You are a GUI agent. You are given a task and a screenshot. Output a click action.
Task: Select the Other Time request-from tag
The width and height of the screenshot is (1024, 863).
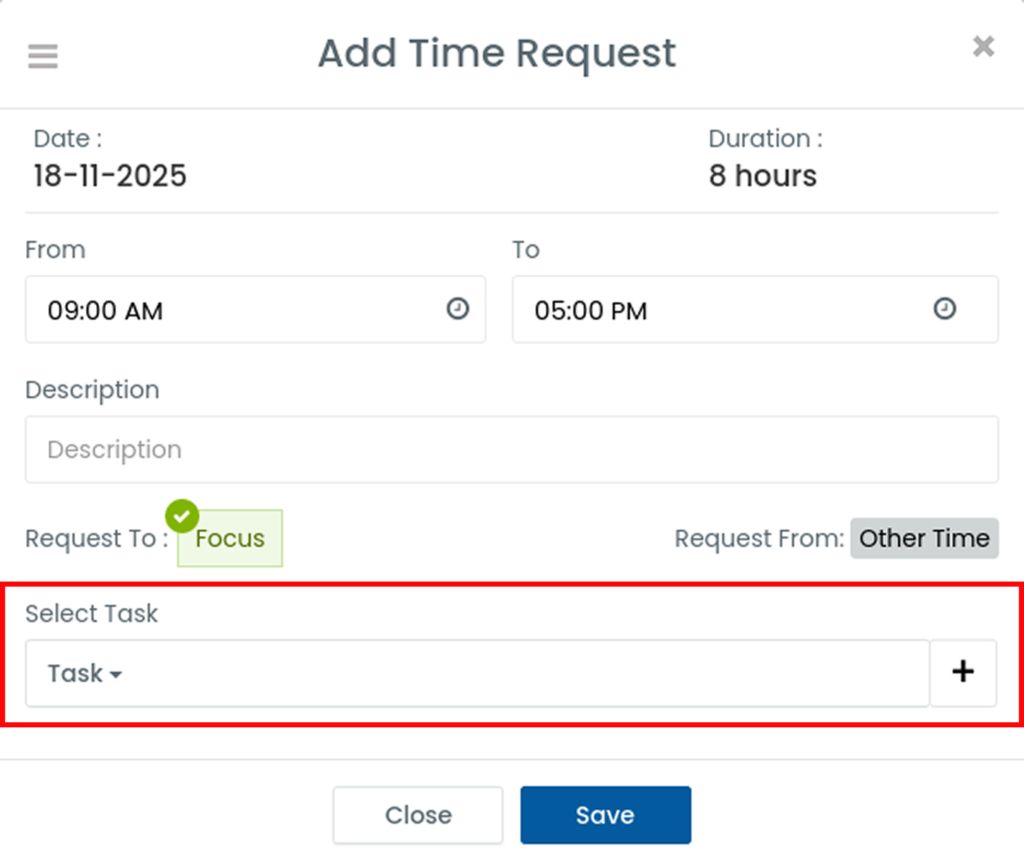point(924,538)
